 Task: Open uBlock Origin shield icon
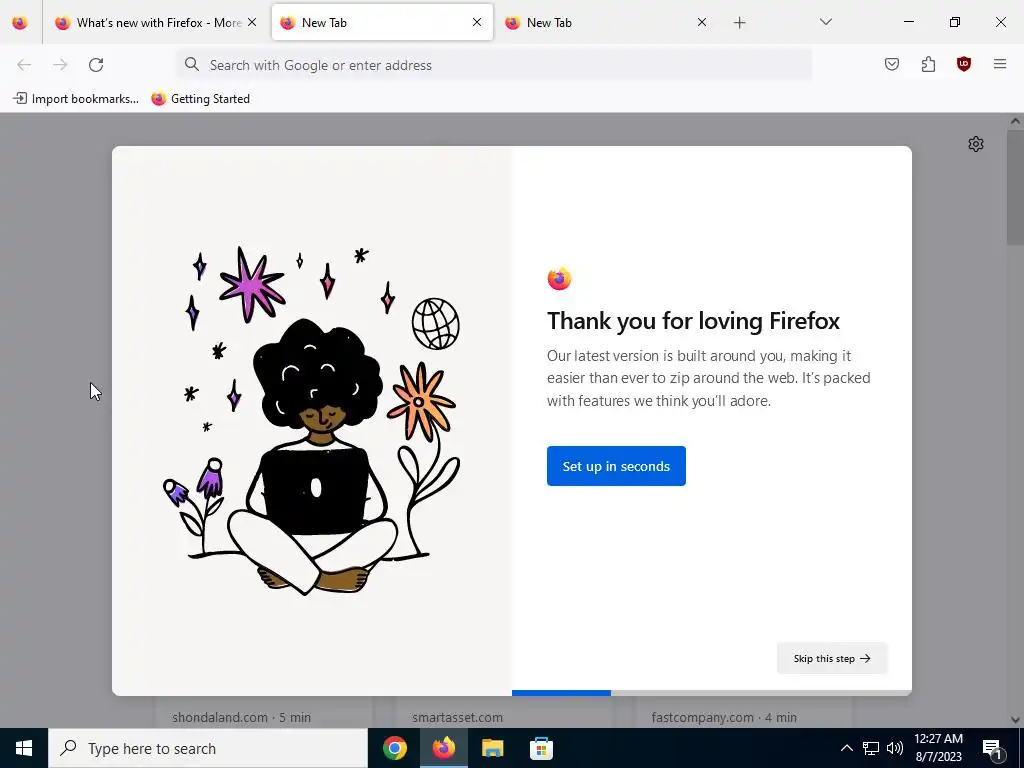(963, 64)
